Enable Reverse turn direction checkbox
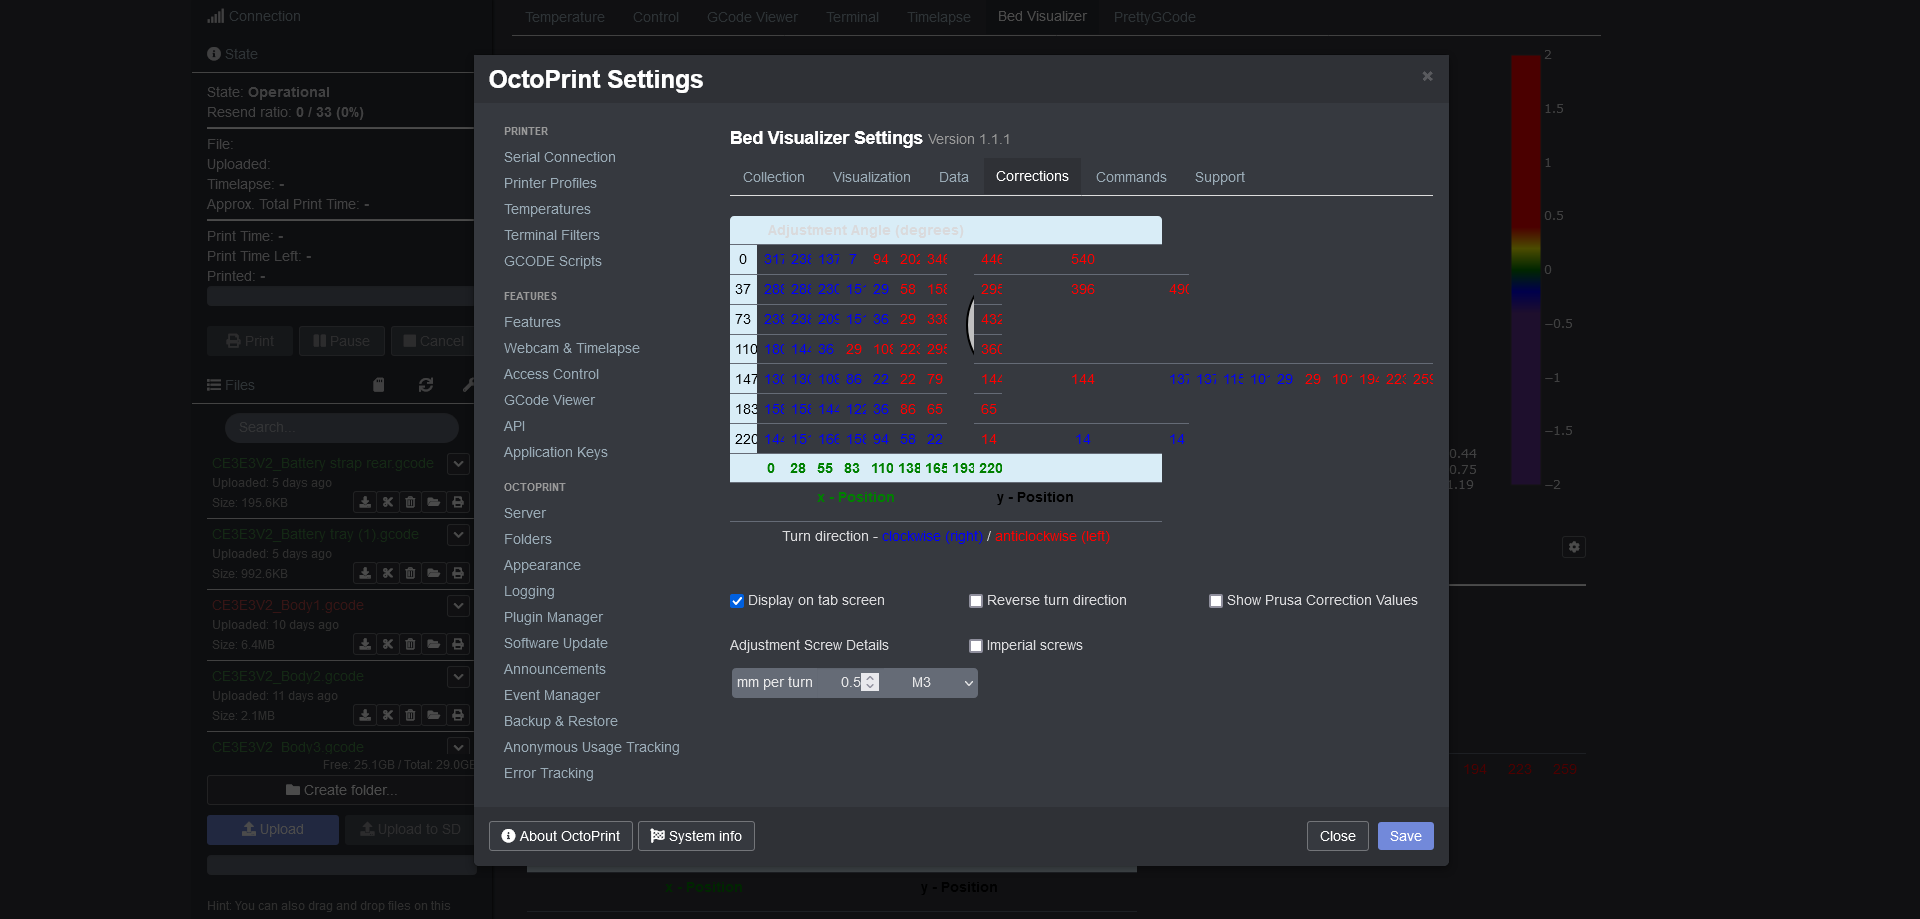1920x919 pixels. pyautogui.click(x=976, y=601)
